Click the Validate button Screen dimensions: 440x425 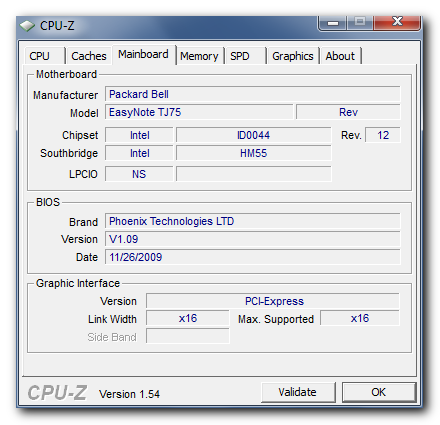pos(298,392)
